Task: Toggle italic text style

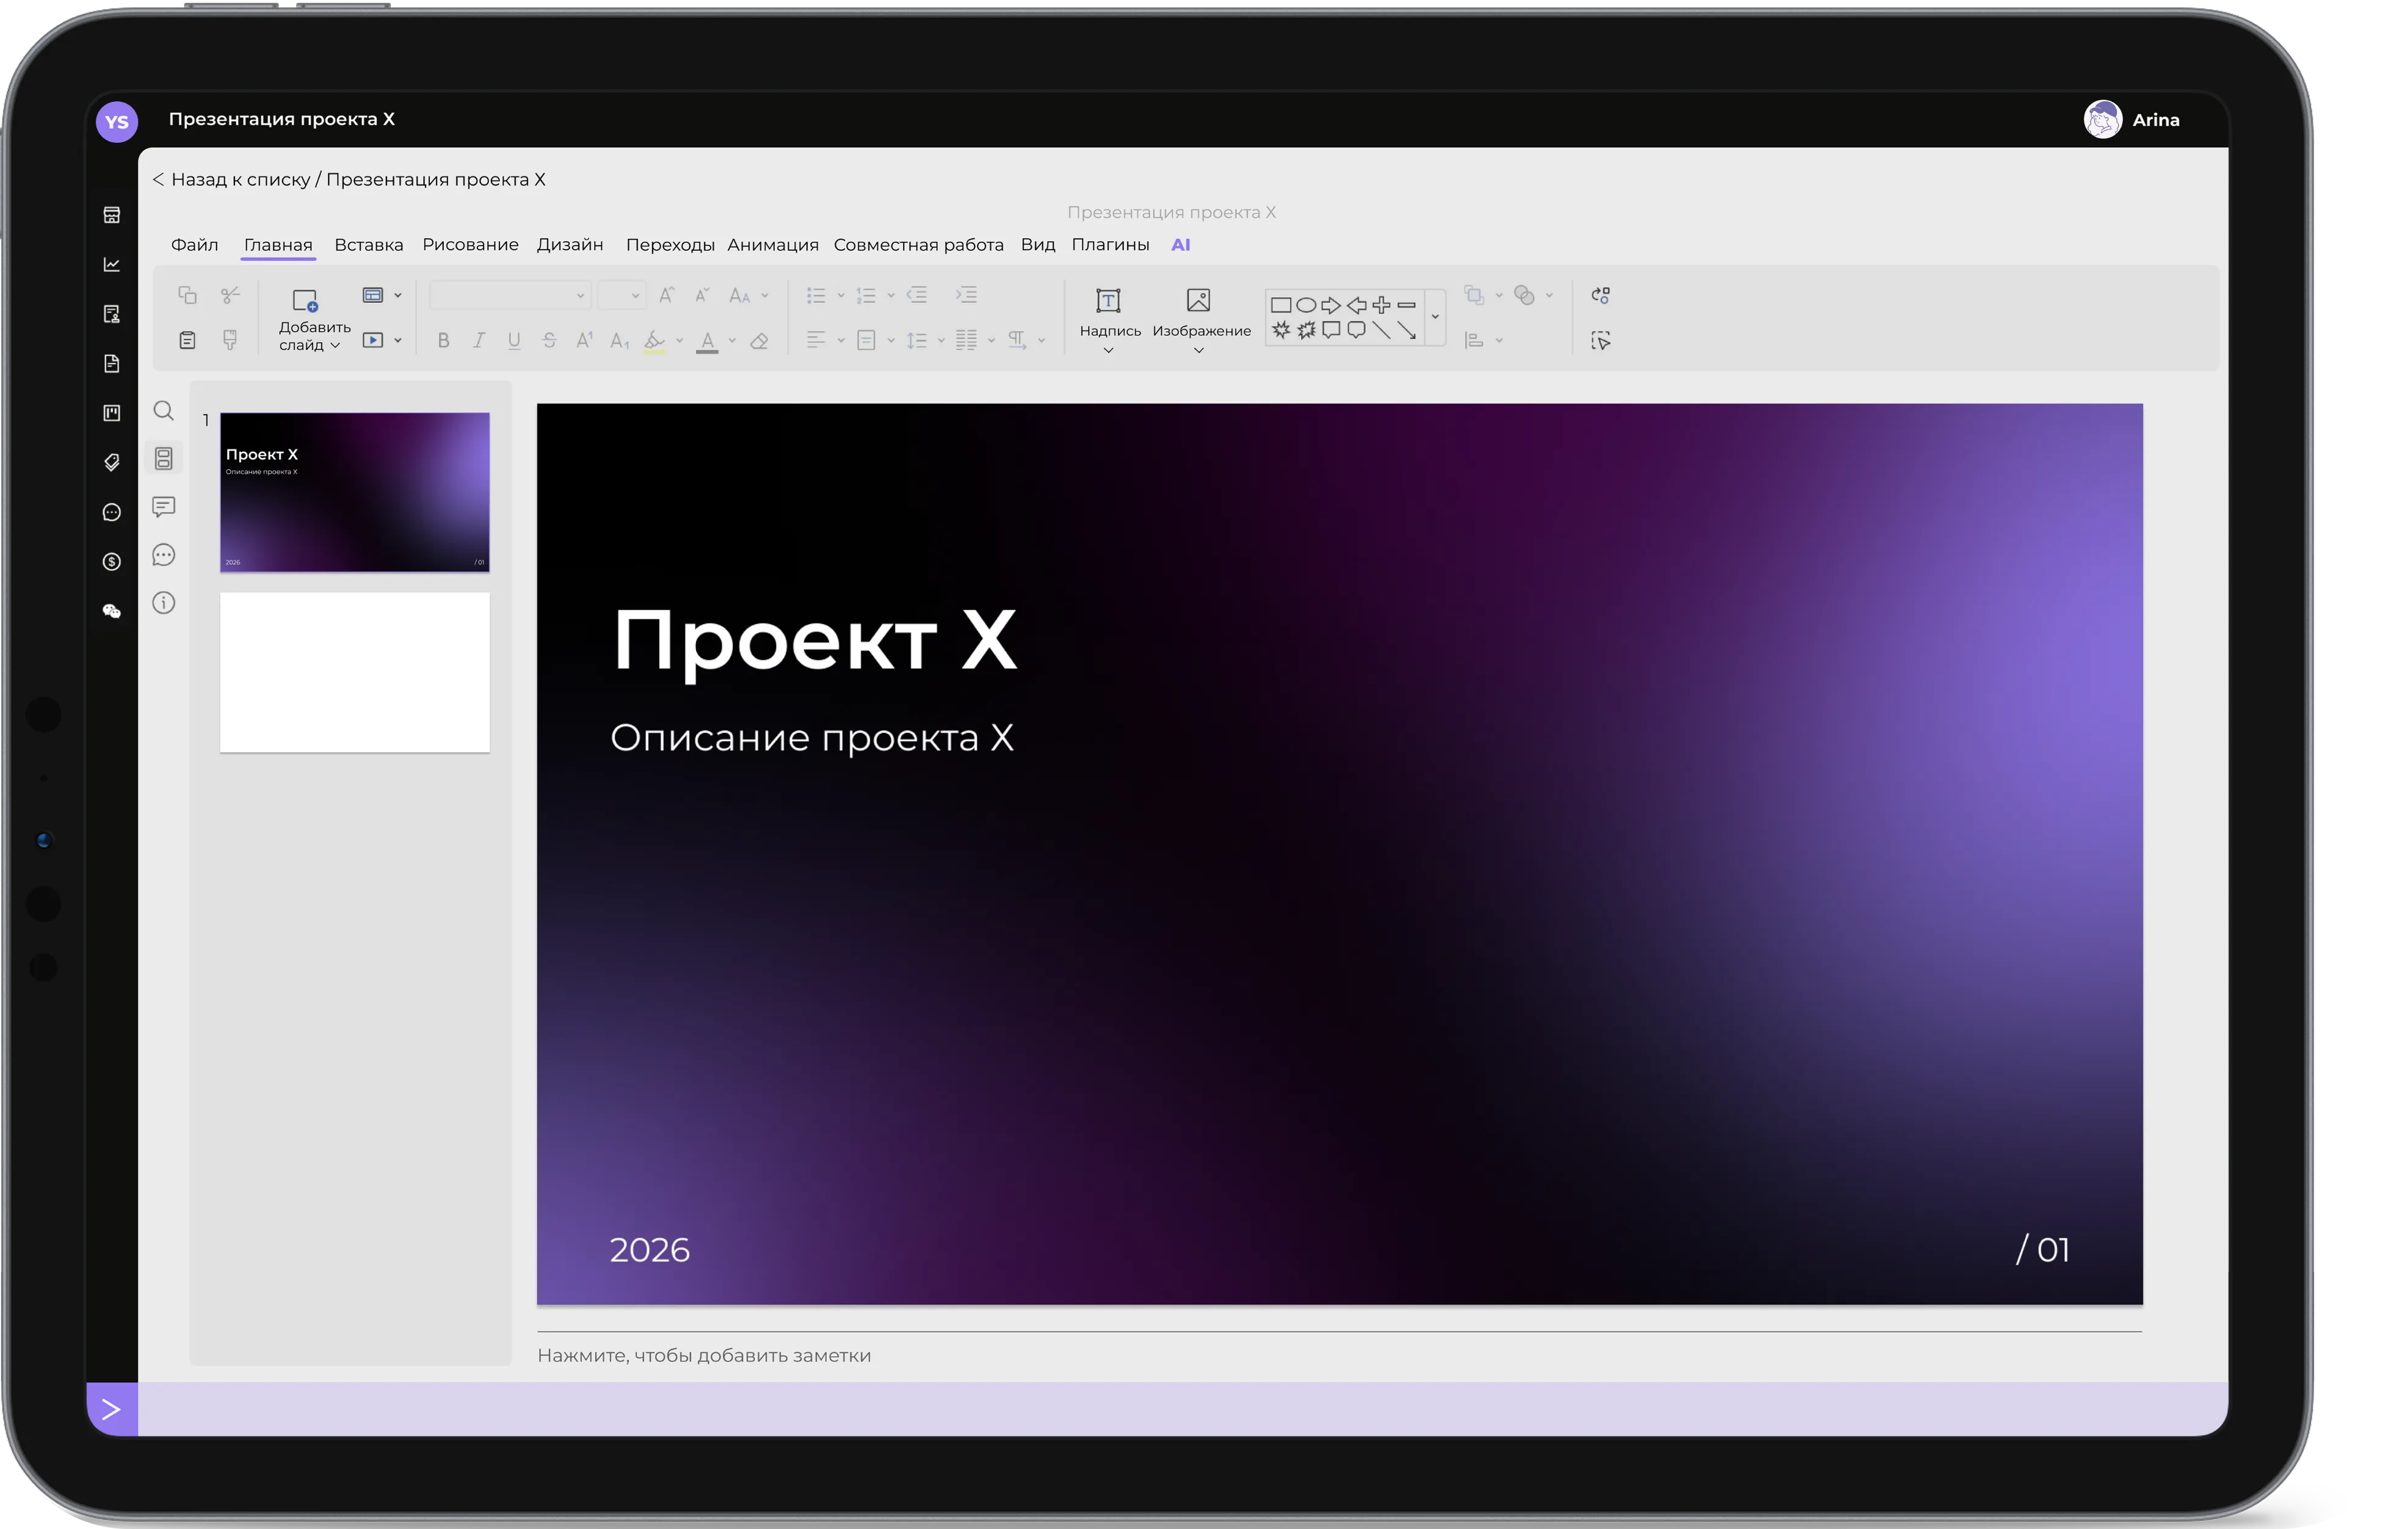Action: coord(479,341)
